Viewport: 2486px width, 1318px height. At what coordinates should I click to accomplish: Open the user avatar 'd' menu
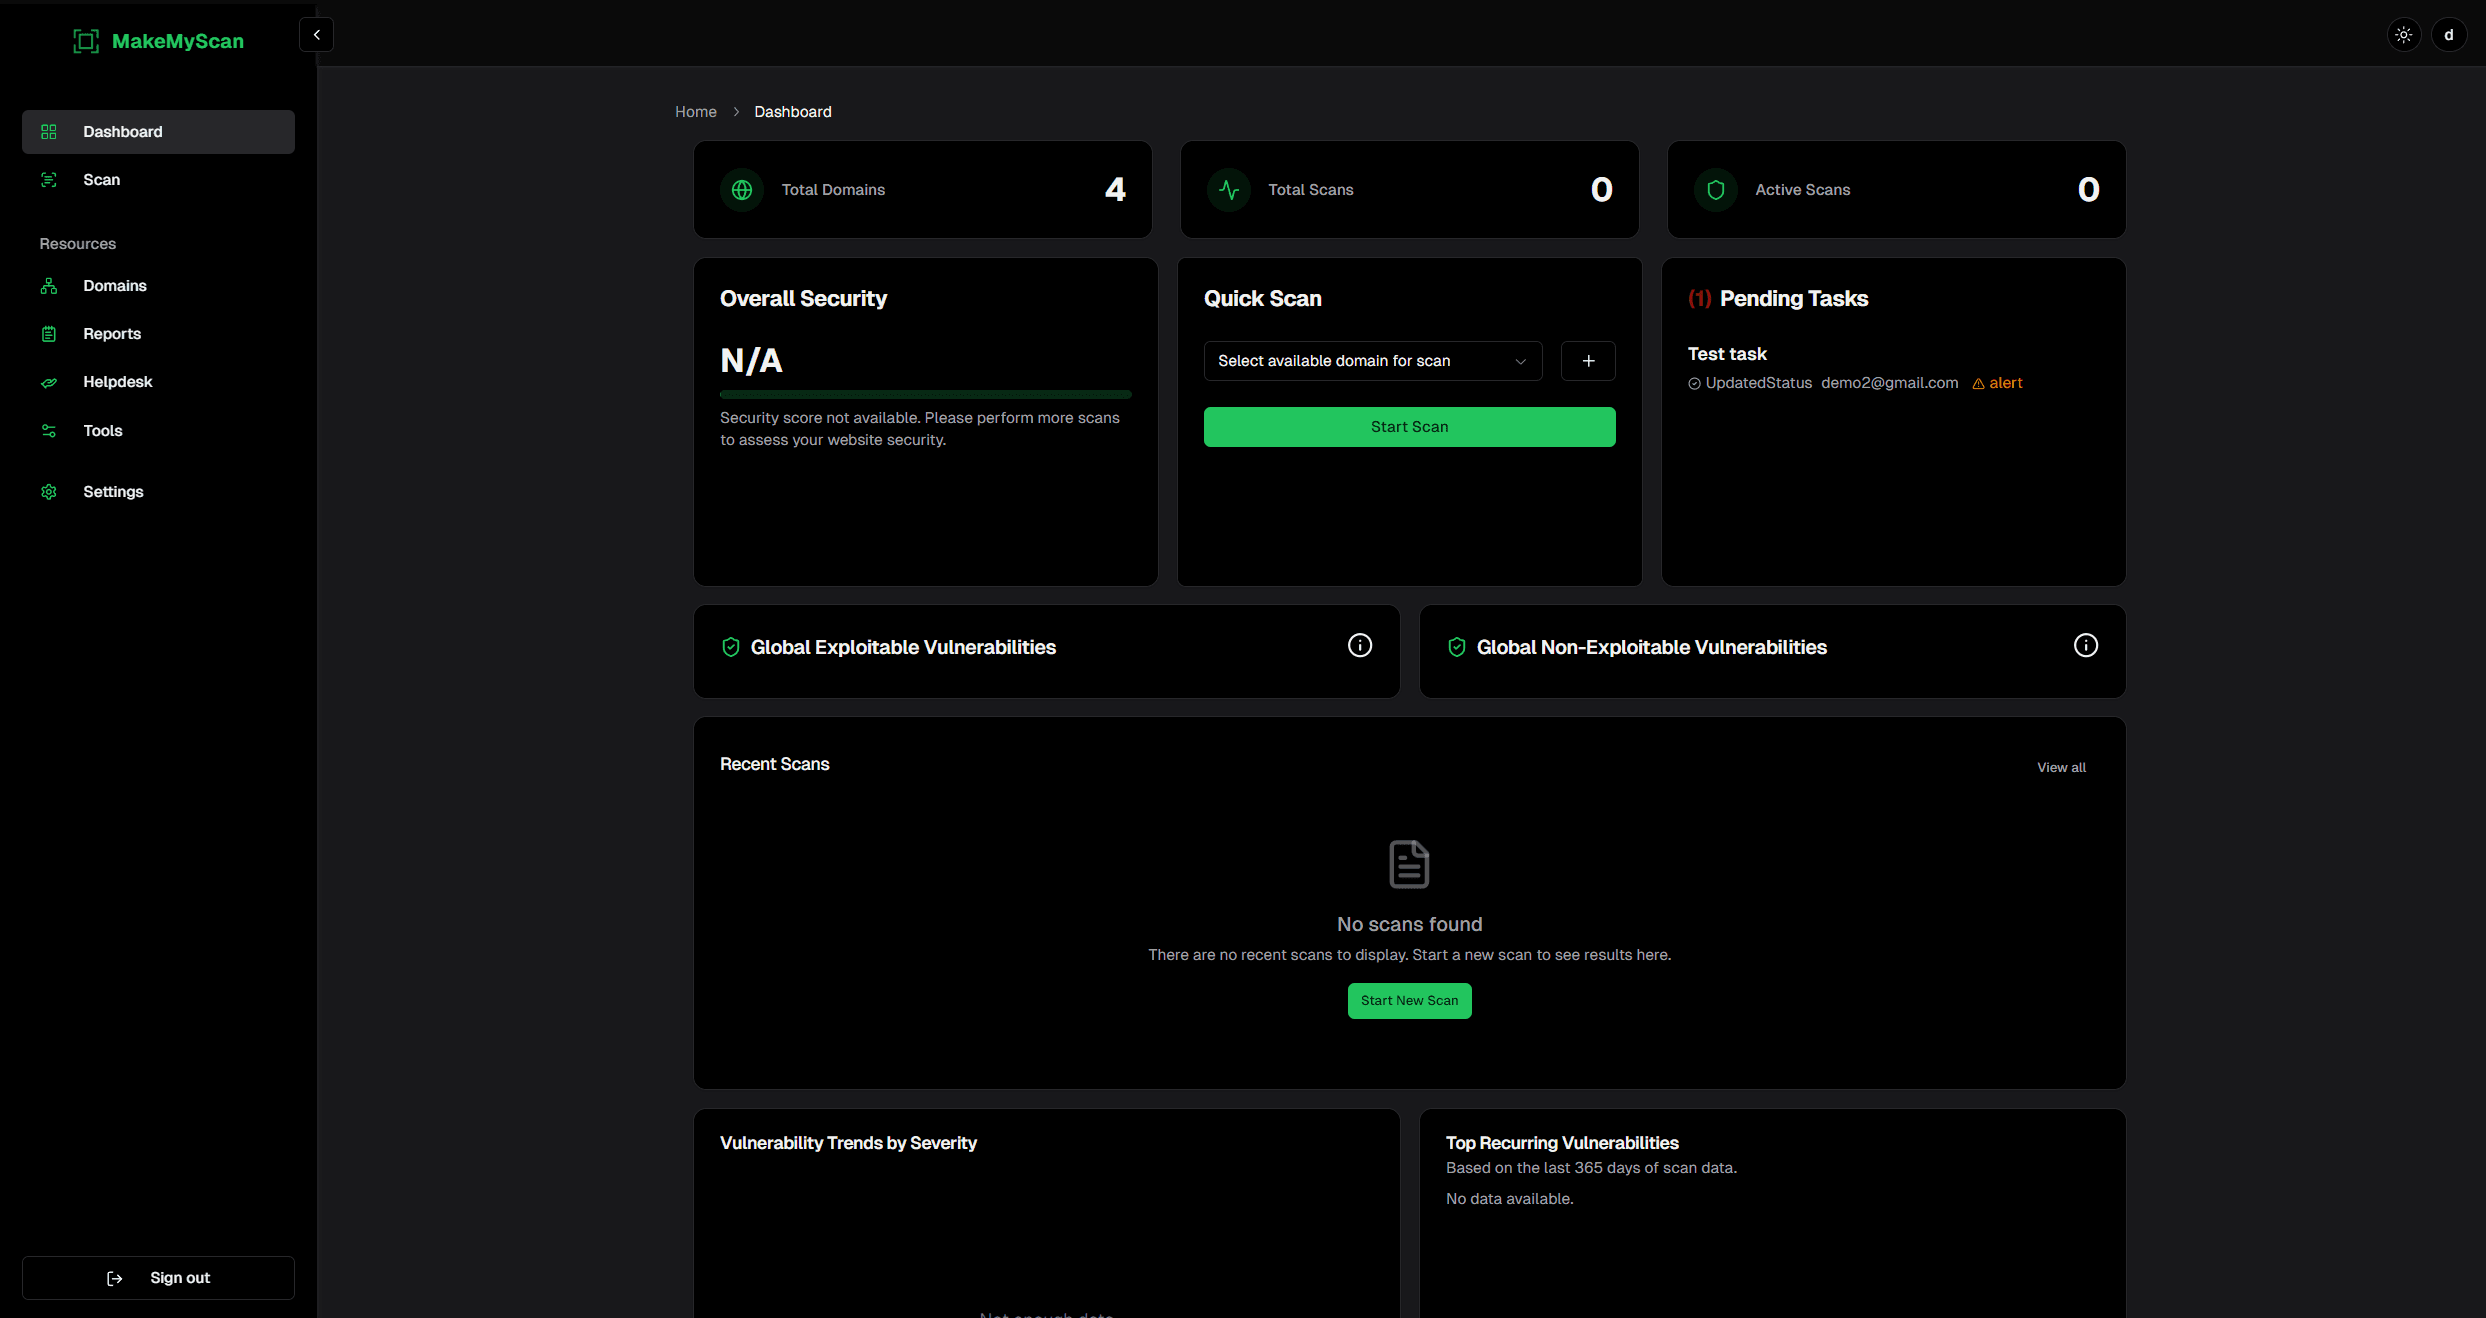[2448, 35]
